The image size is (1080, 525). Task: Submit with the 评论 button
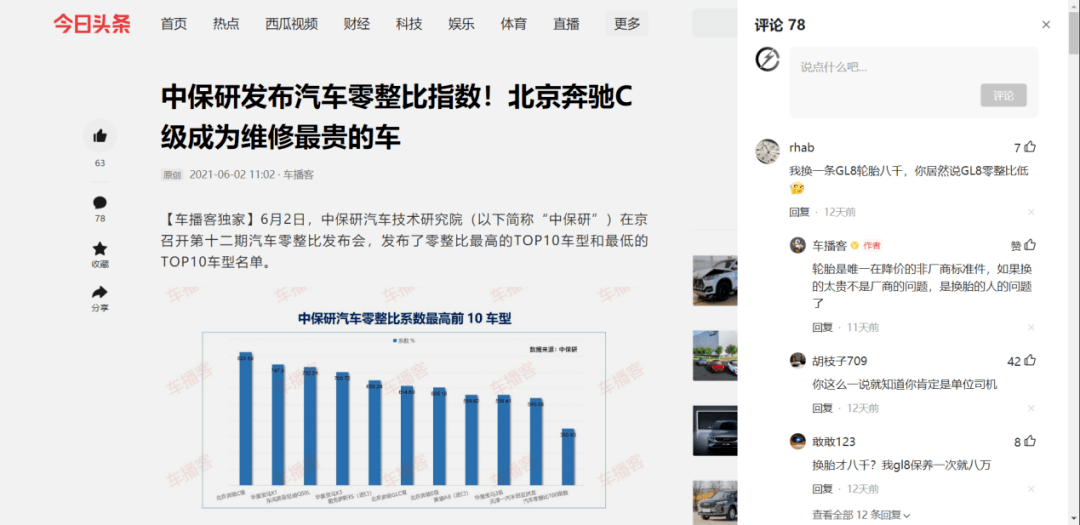pyautogui.click(x=1004, y=96)
